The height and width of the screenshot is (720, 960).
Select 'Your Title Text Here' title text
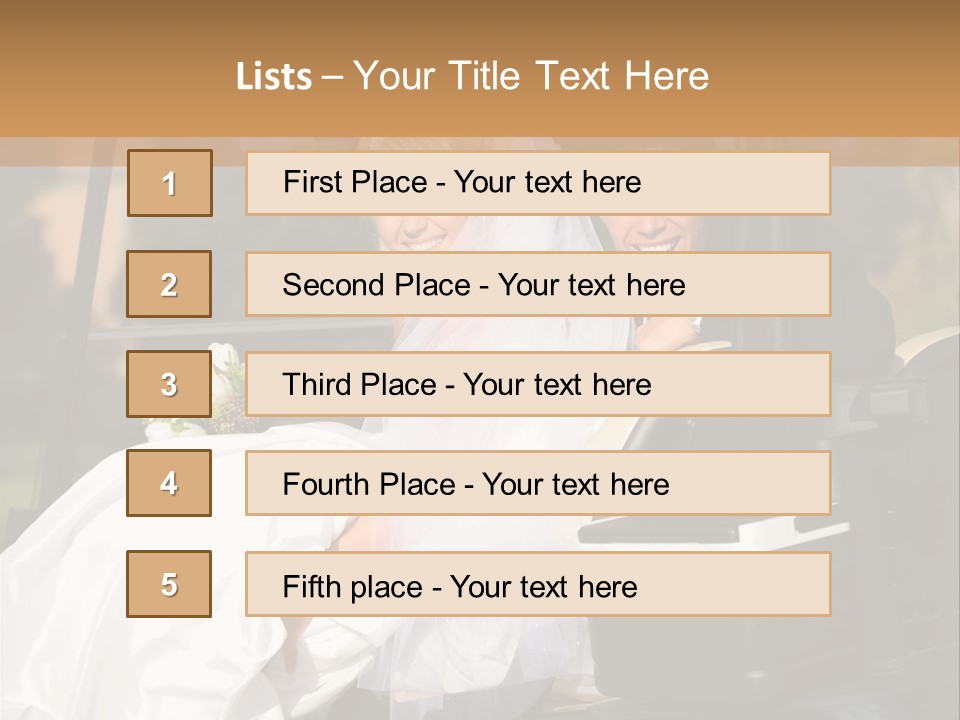coord(531,76)
